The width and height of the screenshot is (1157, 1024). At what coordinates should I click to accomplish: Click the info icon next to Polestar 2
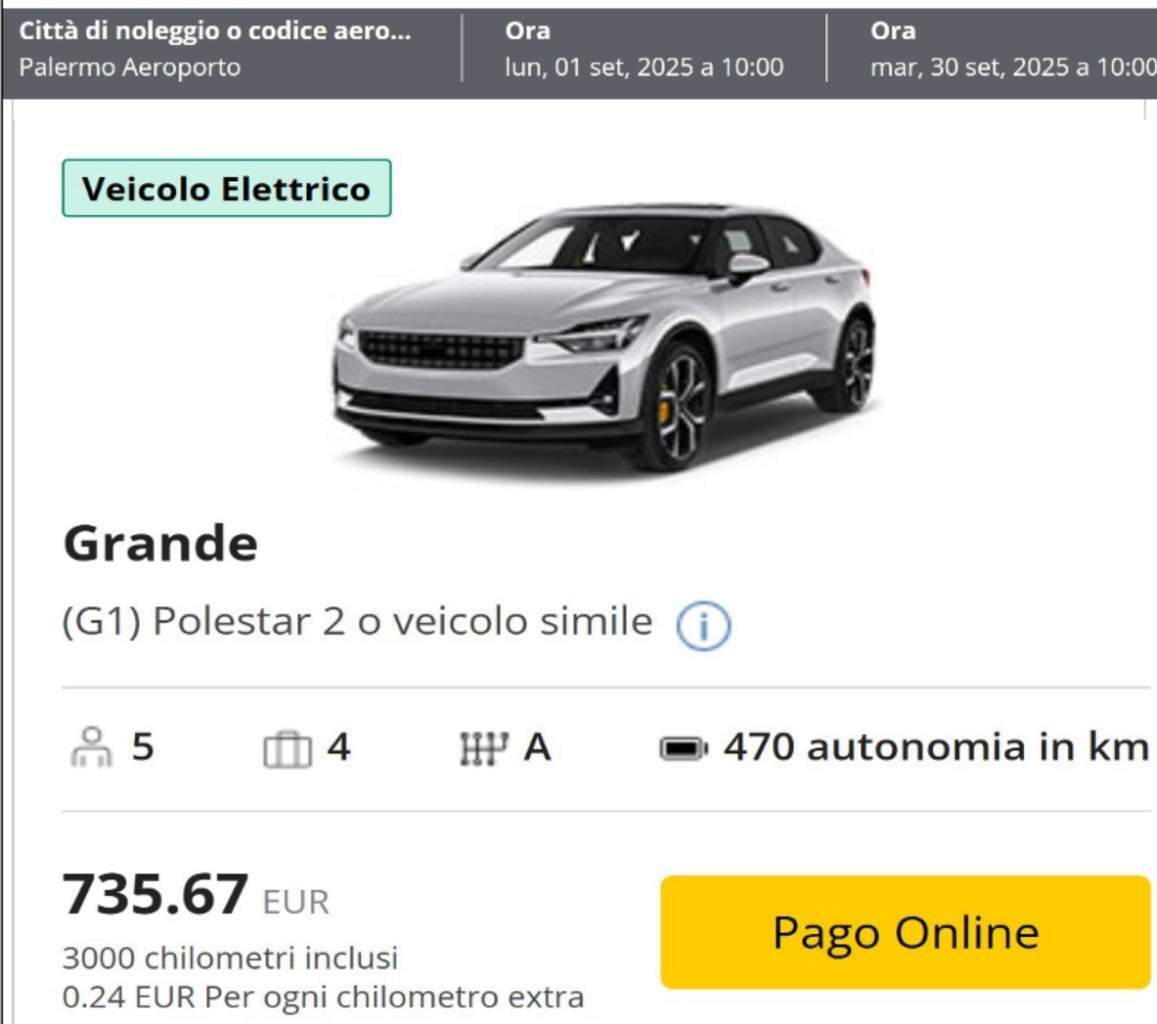pos(703,626)
